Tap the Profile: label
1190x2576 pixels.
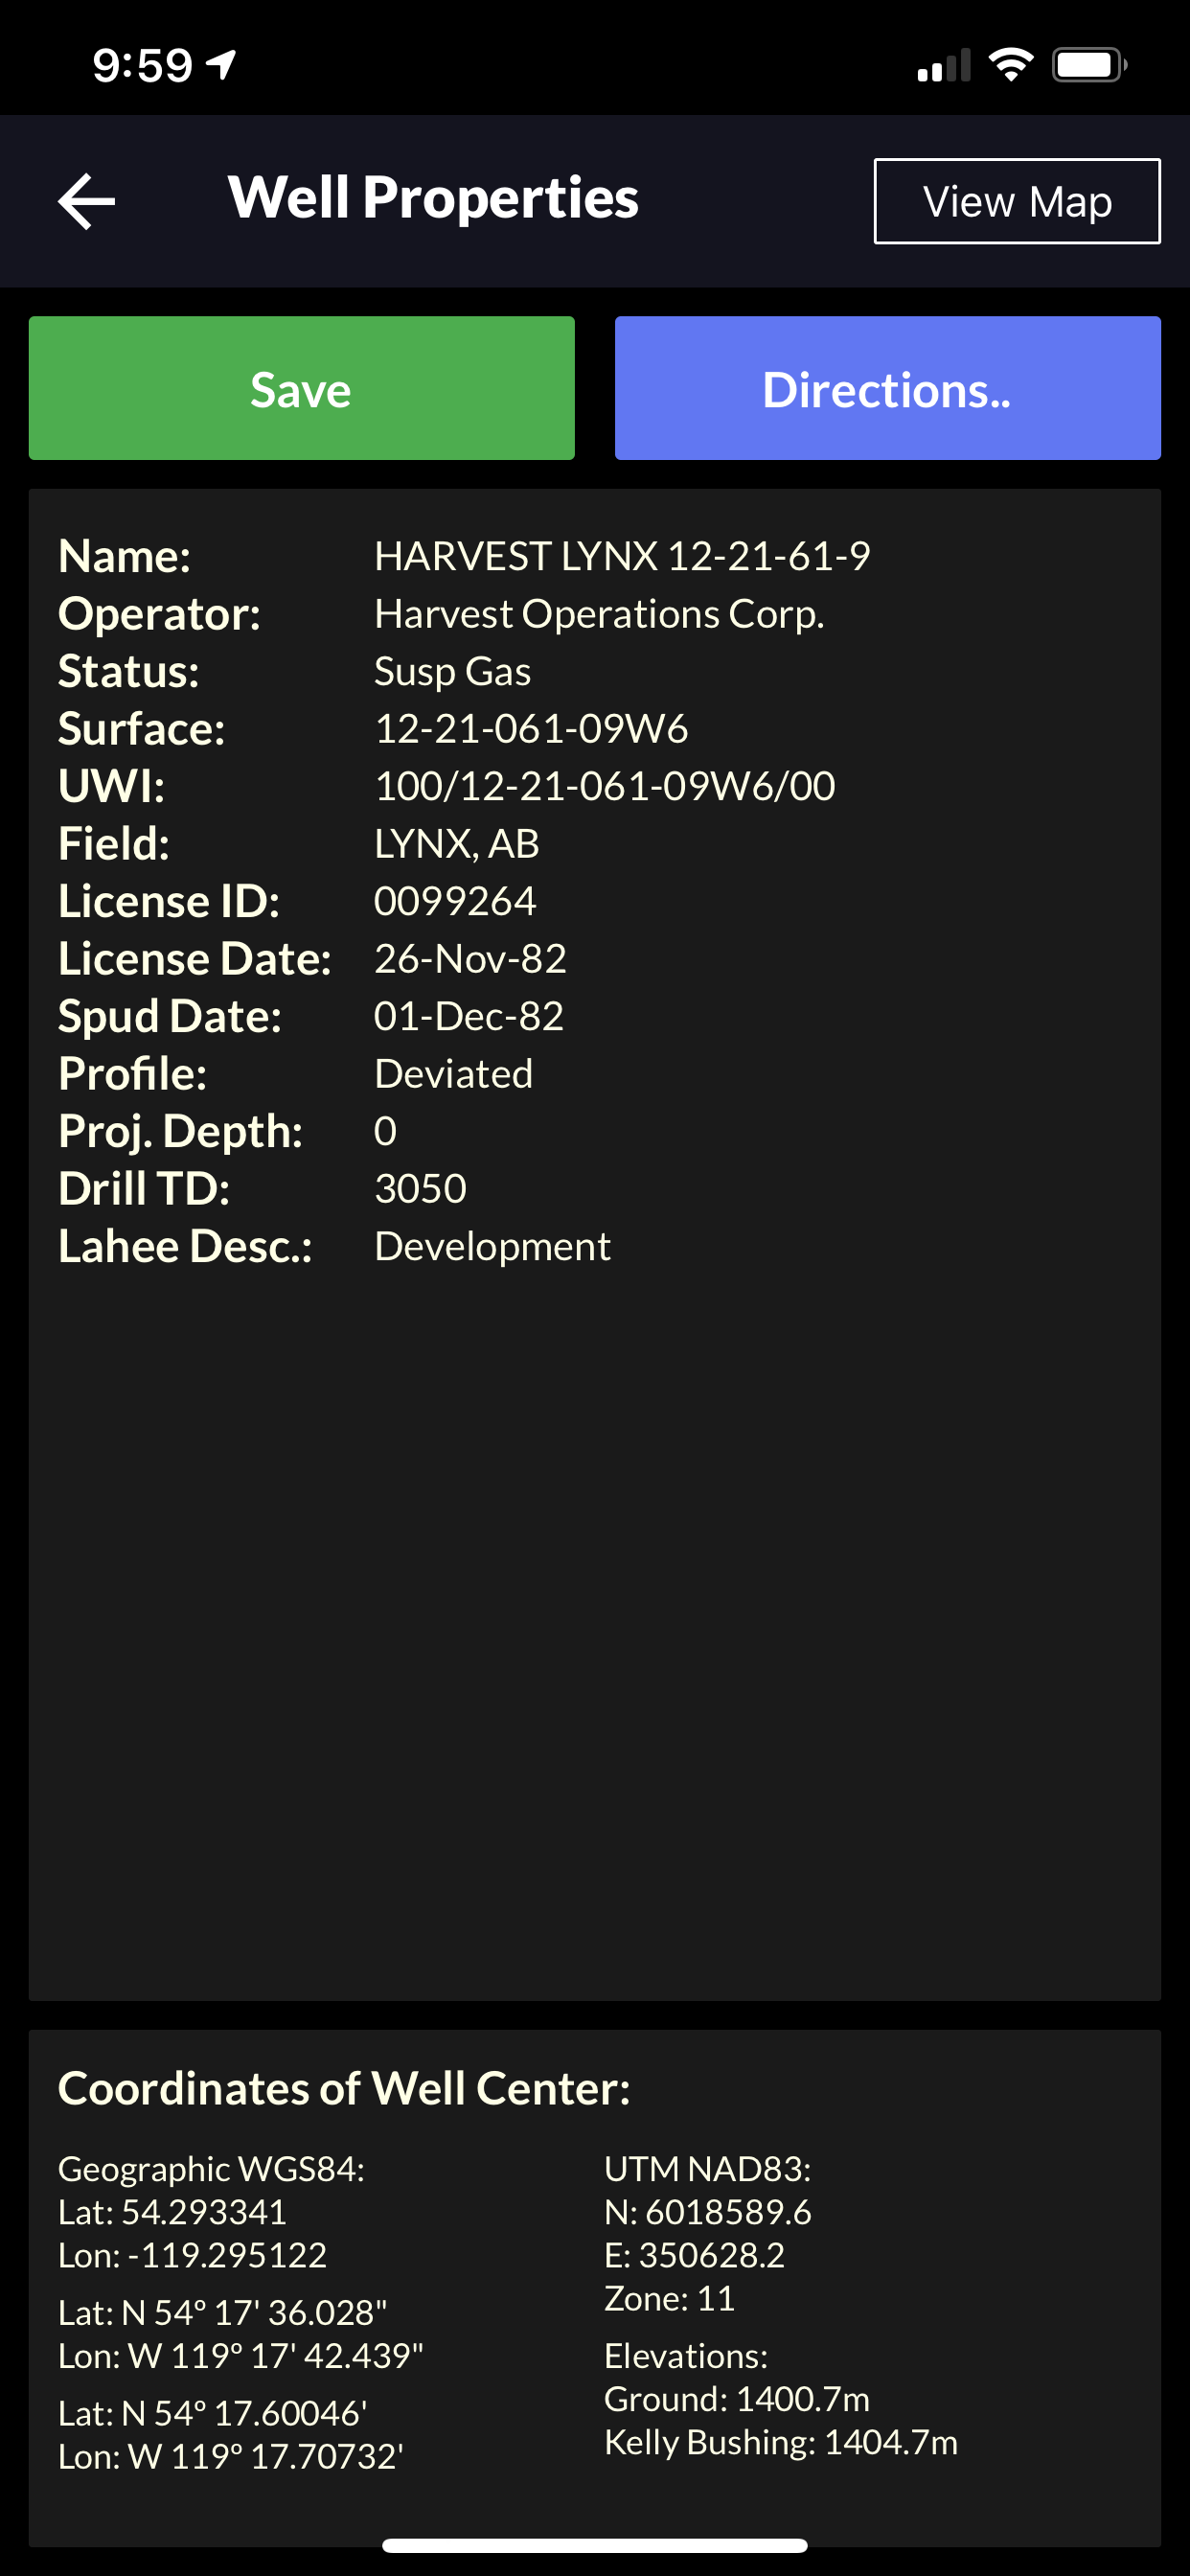132,1074
